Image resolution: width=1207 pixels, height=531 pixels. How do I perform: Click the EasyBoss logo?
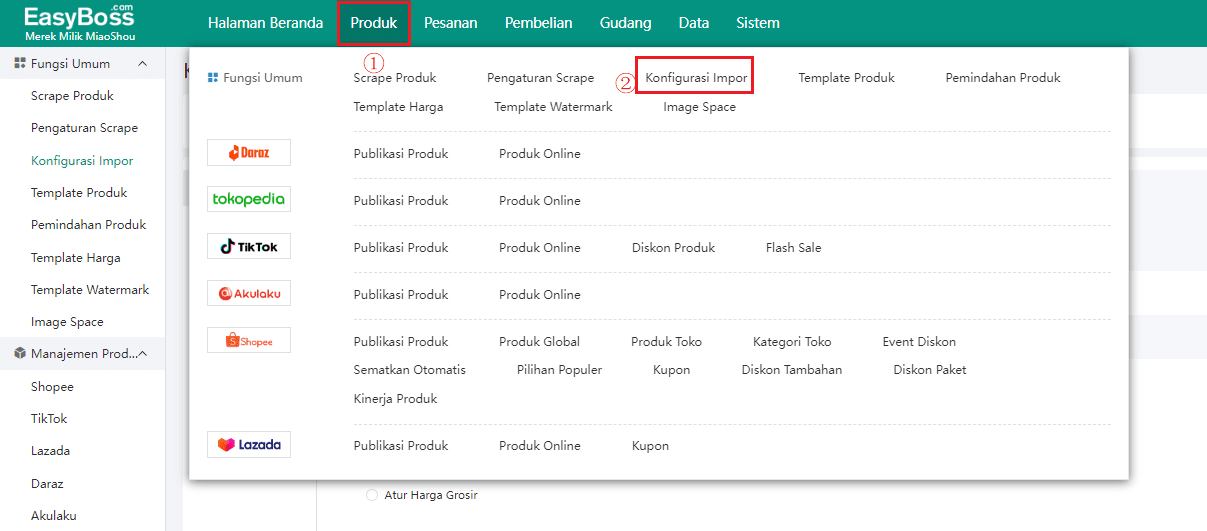(79, 22)
